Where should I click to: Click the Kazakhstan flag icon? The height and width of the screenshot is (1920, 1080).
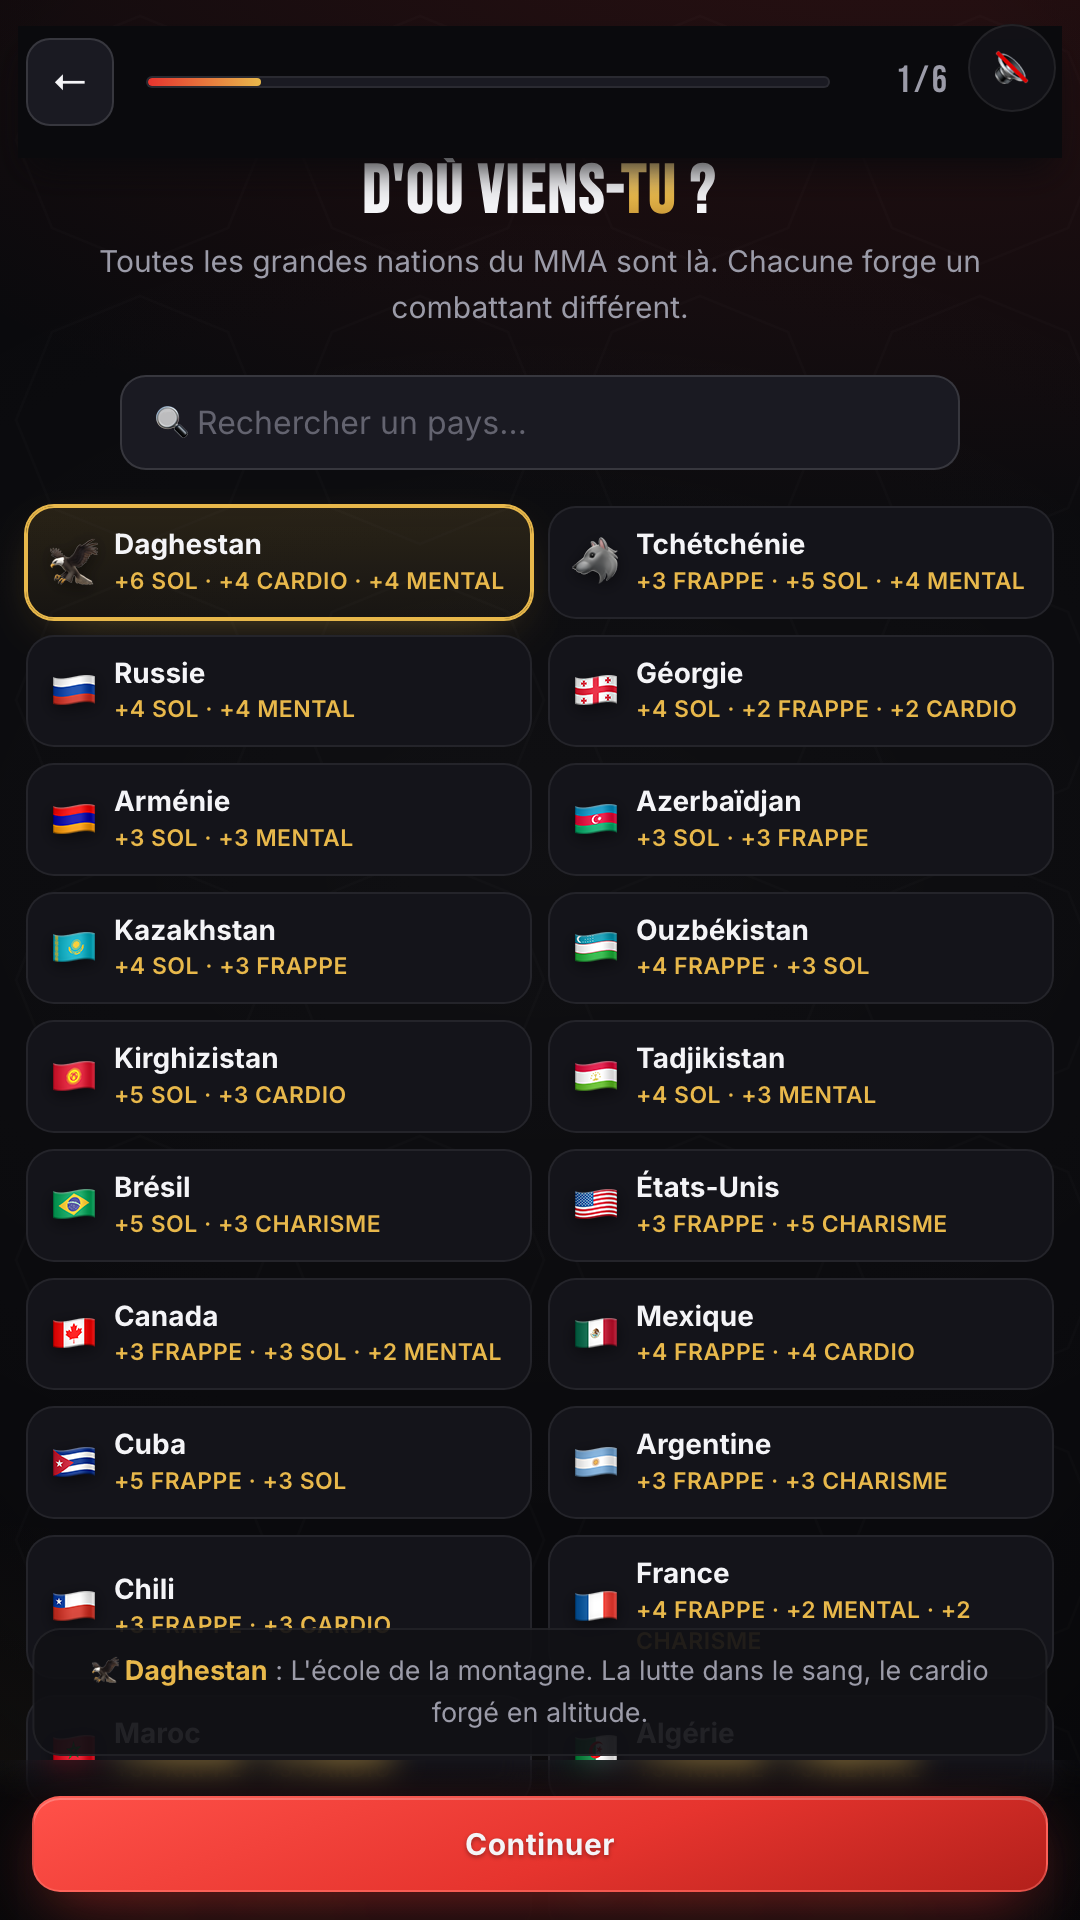tap(74, 948)
